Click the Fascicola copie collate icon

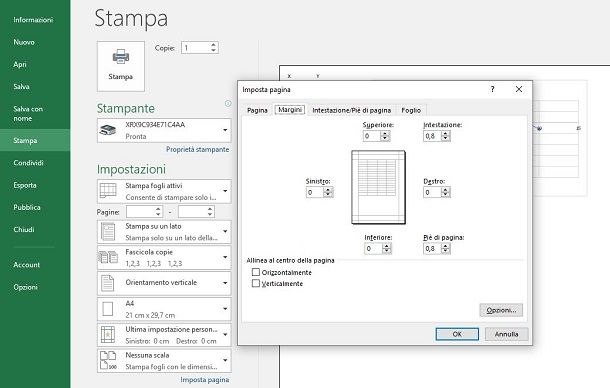108,257
